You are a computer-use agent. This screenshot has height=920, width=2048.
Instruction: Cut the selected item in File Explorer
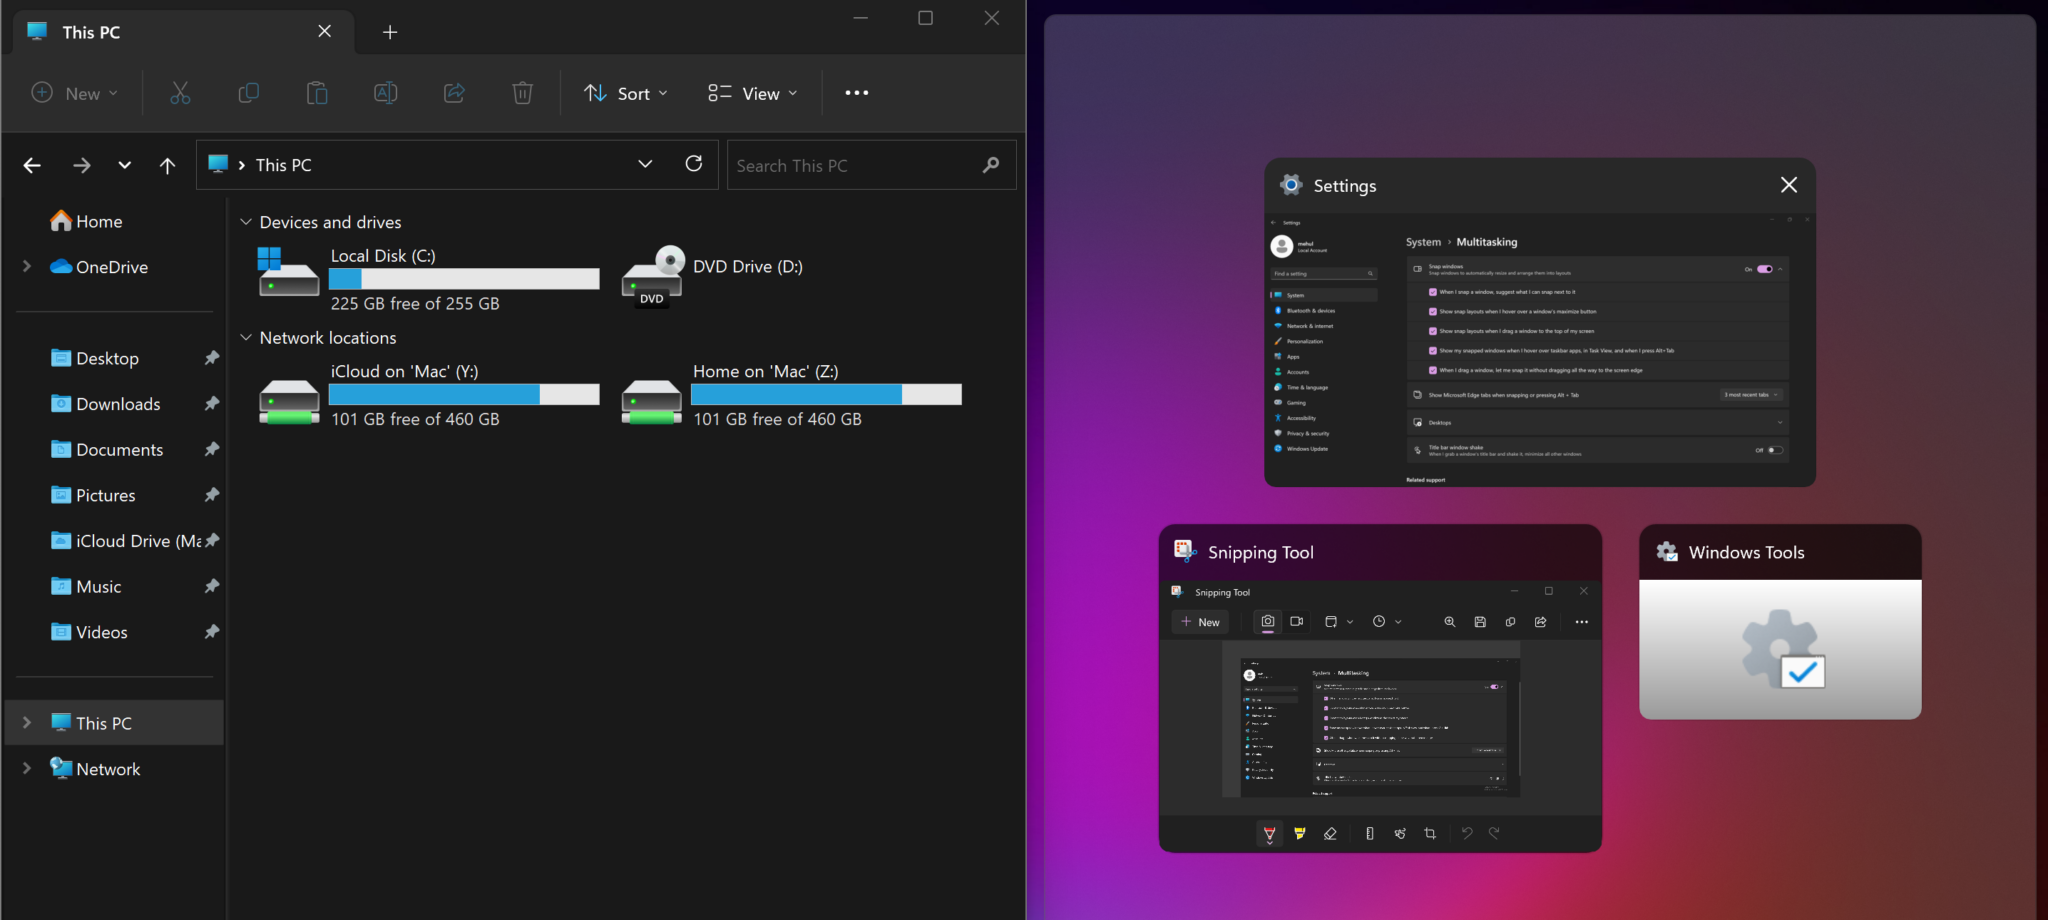click(x=180, y=93)
